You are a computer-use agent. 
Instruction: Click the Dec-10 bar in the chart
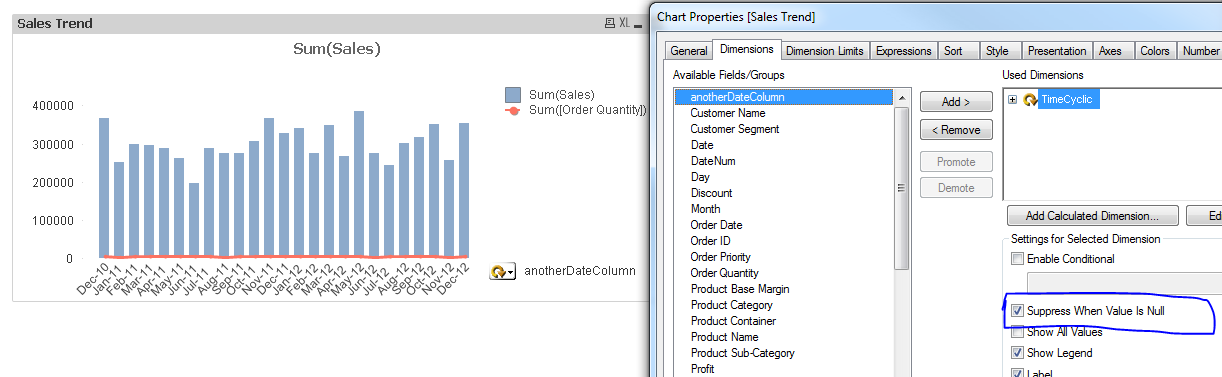[x=104, y=188]
